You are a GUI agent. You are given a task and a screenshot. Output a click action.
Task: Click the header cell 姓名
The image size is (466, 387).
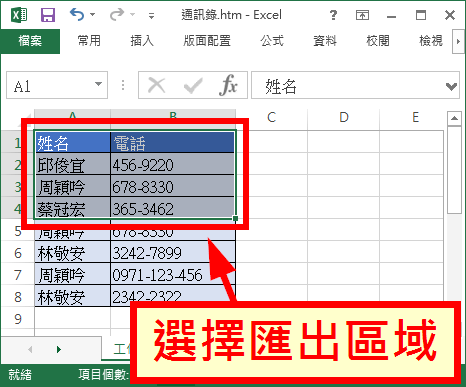coord(73,143)
